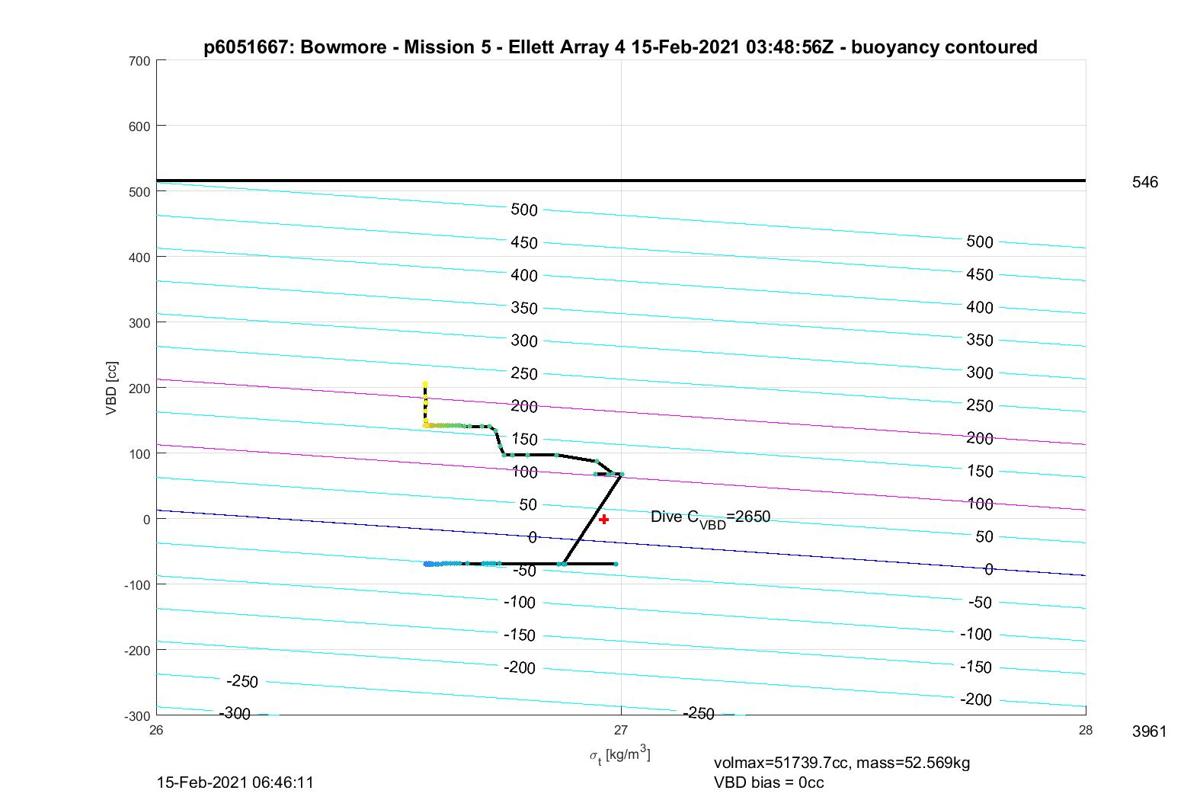
Task: Click the middle-column contour label 450
Action: pyautogui.click(x=524, y=243)
